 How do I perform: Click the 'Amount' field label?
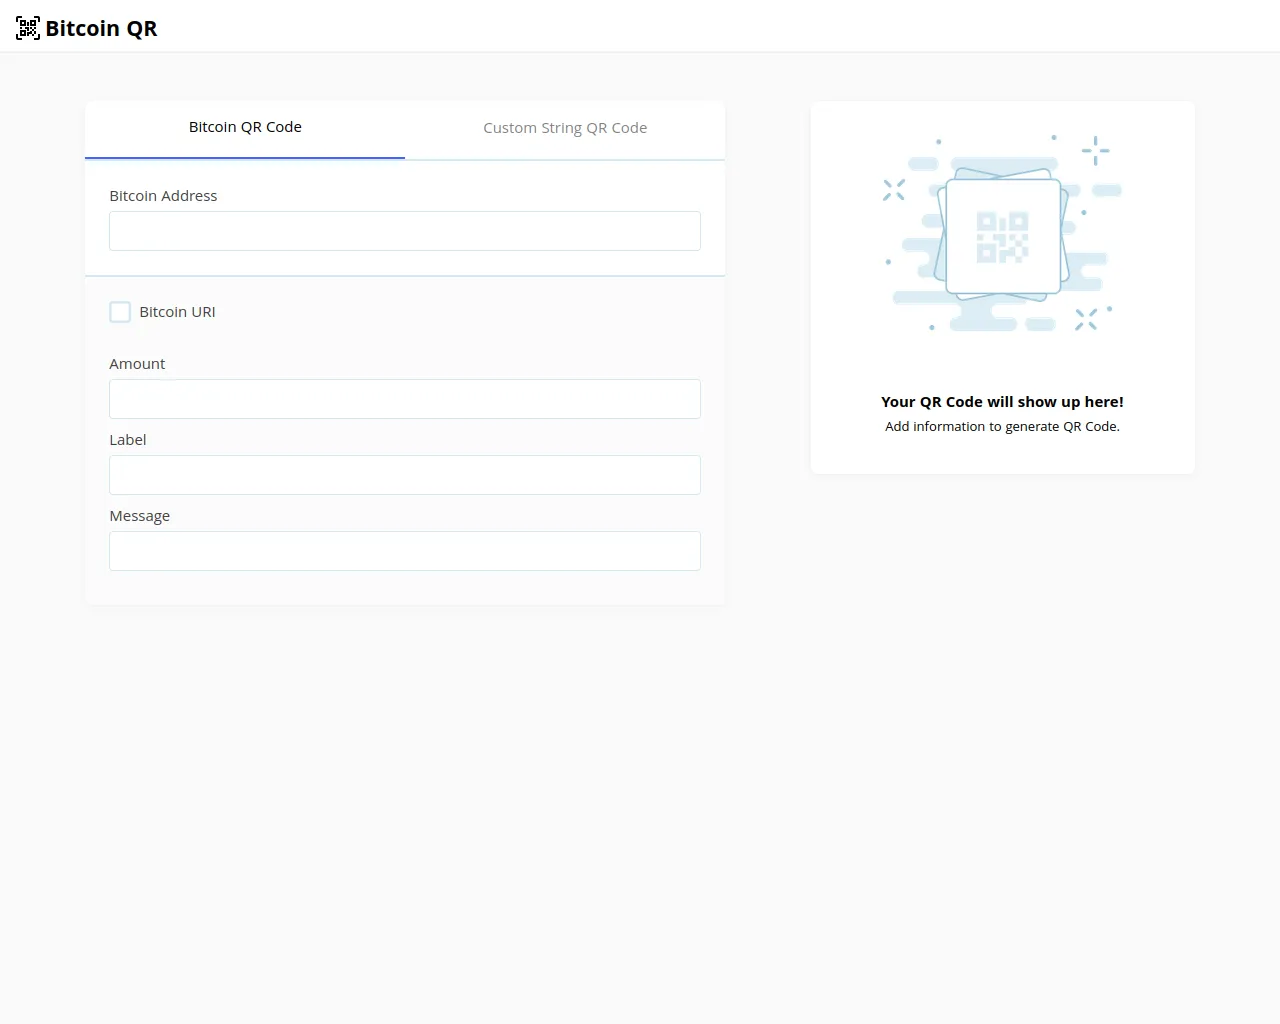point(137,364)
